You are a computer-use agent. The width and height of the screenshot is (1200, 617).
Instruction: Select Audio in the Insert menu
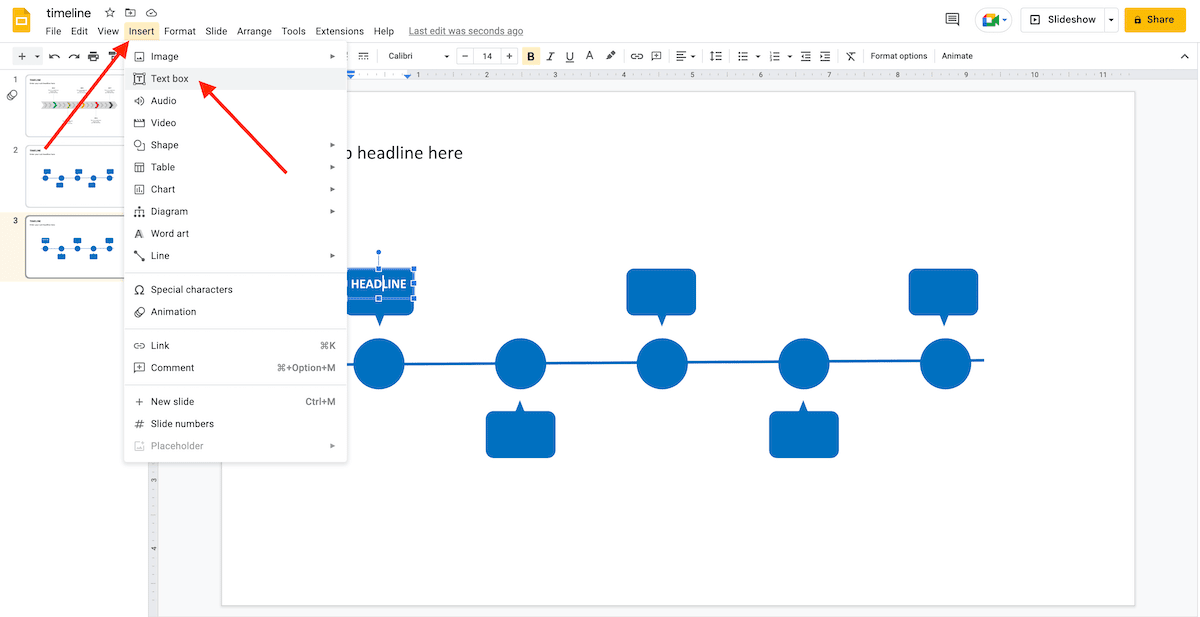point(235,101)
